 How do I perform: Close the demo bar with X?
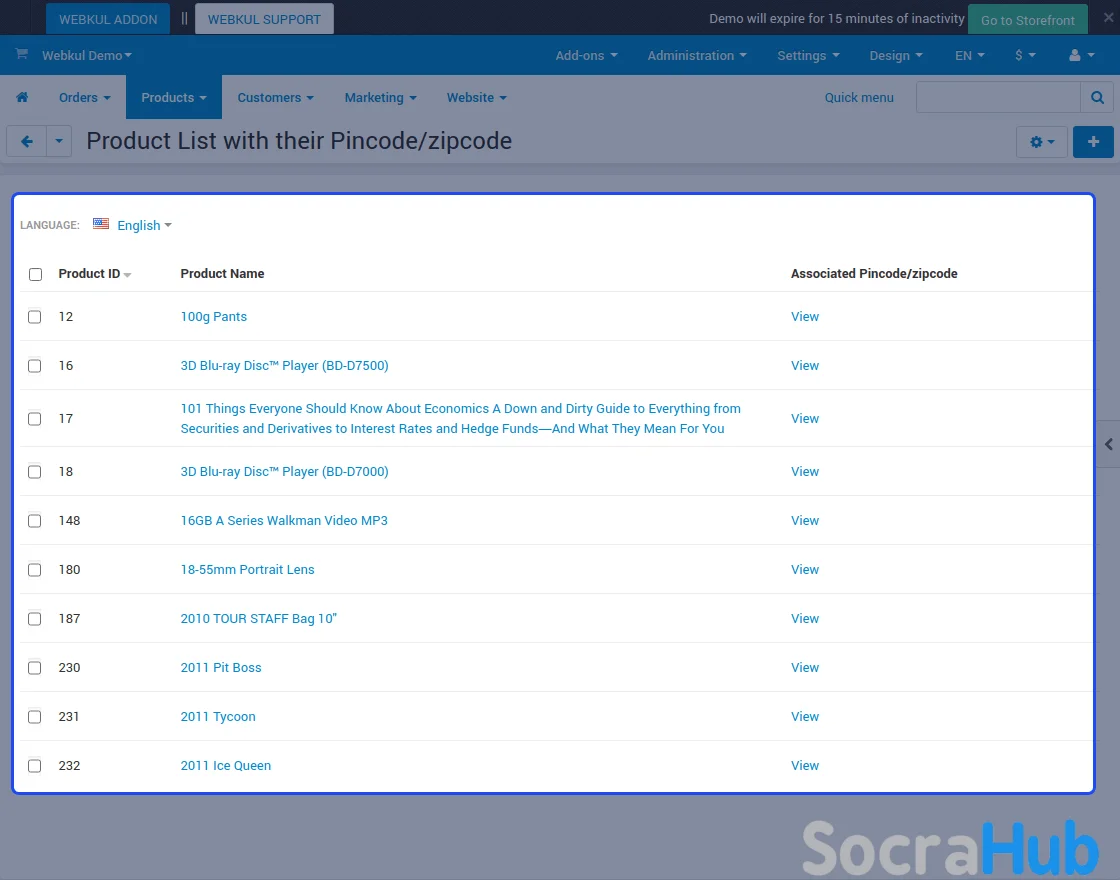pyautogui.click(x=1108, y=18)
